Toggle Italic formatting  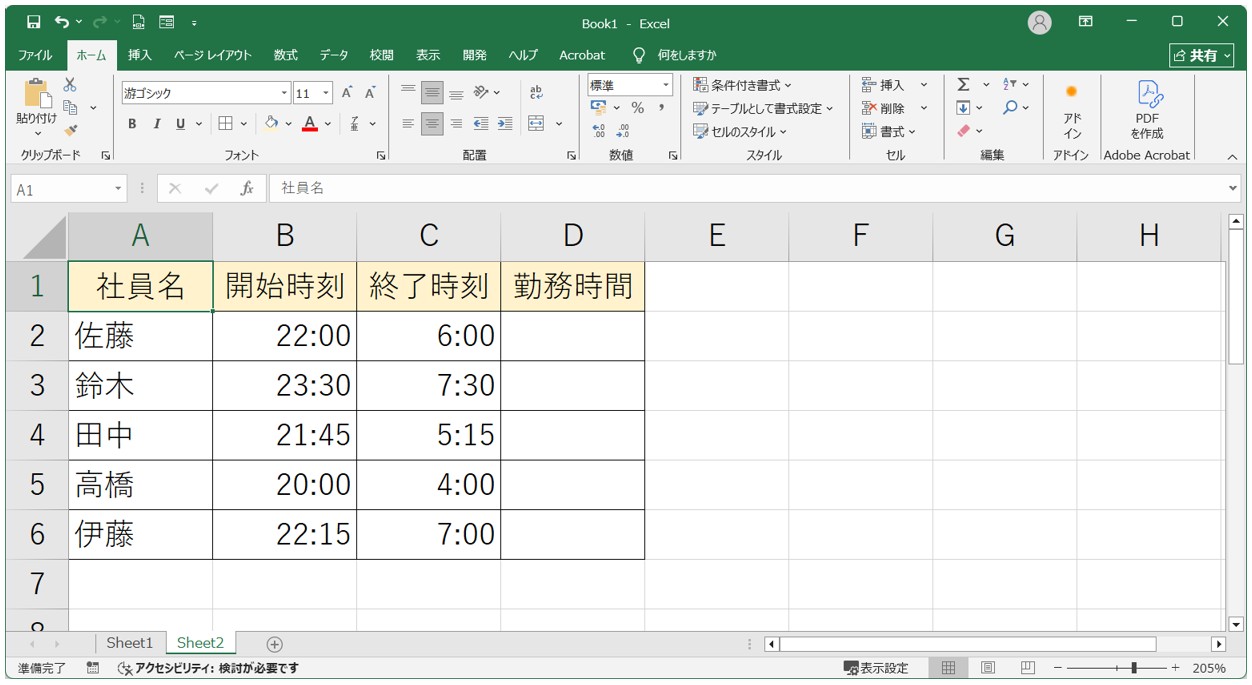pos(156,124)
